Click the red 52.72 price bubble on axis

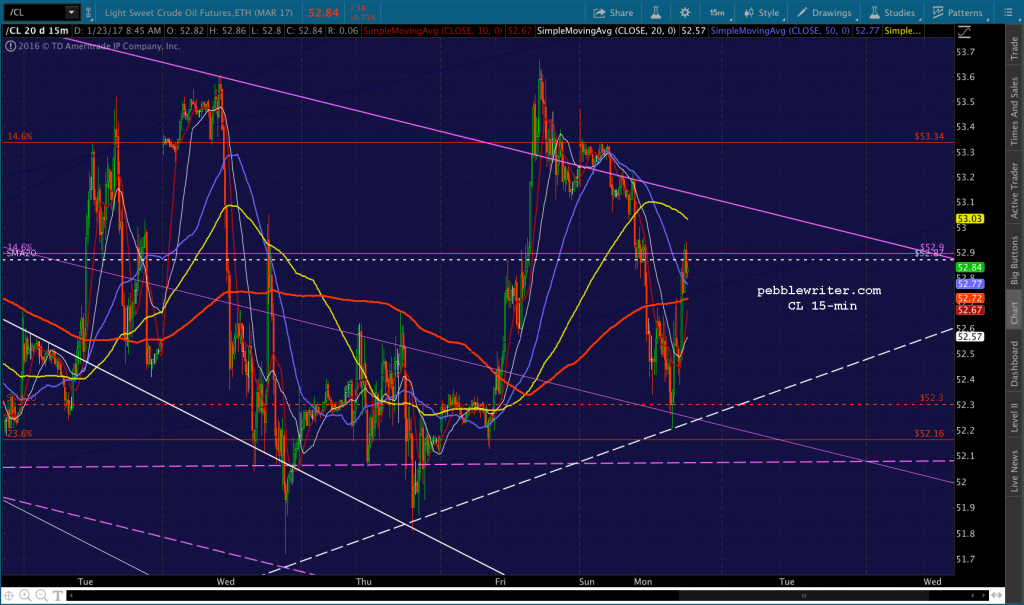[970, 298]
